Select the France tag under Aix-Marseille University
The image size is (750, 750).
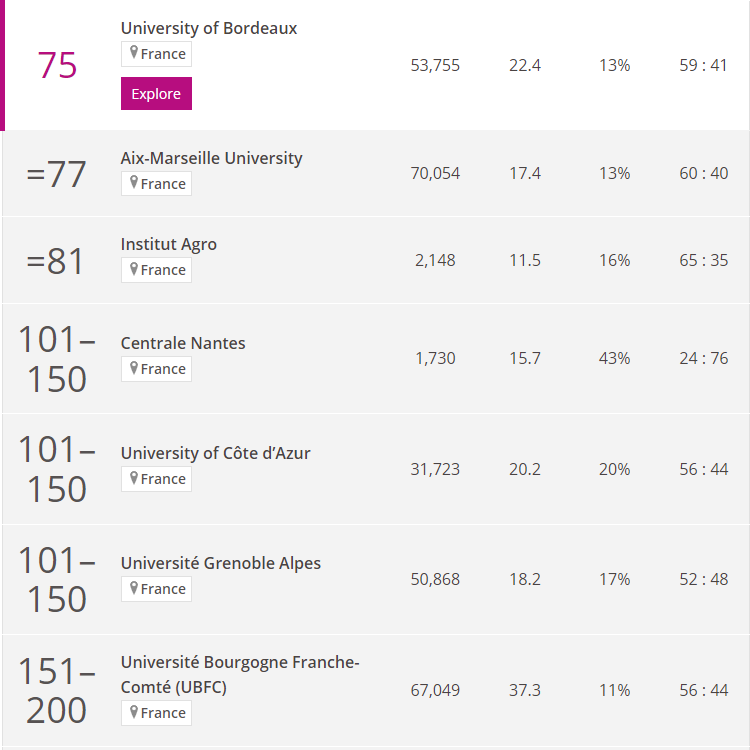156,184
